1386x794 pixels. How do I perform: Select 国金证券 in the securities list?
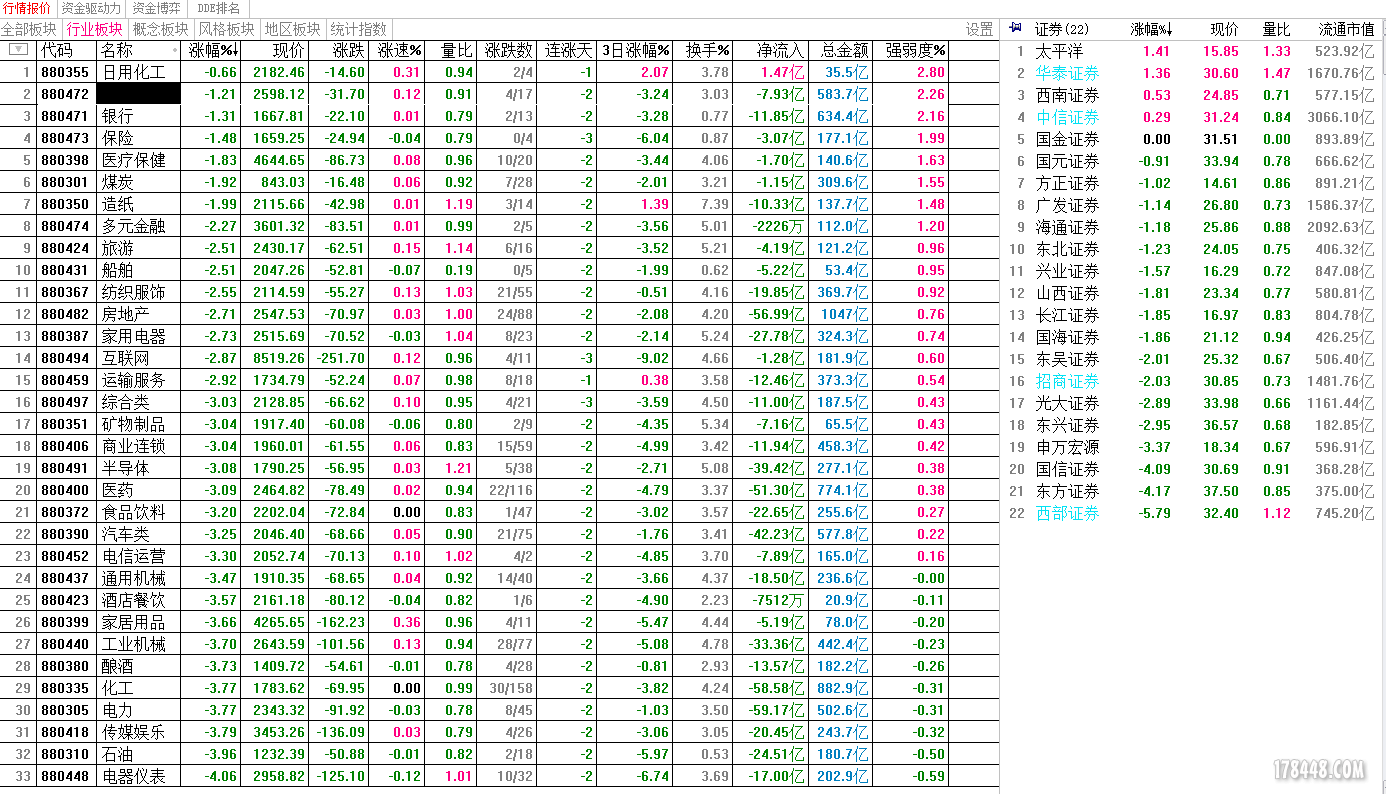(1193, 139)
